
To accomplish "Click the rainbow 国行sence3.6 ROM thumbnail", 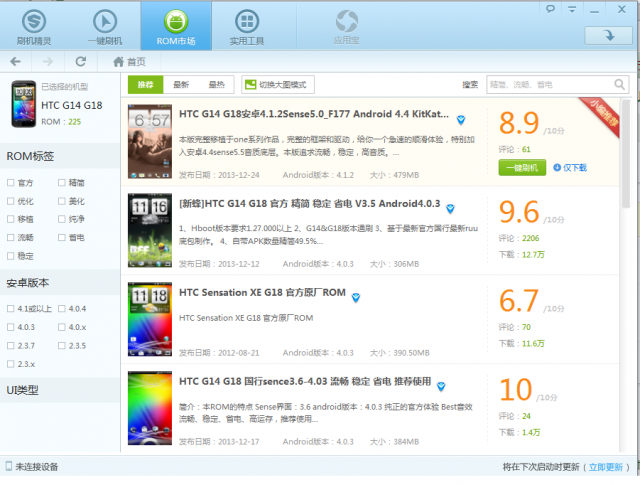I will pos(150,408).
